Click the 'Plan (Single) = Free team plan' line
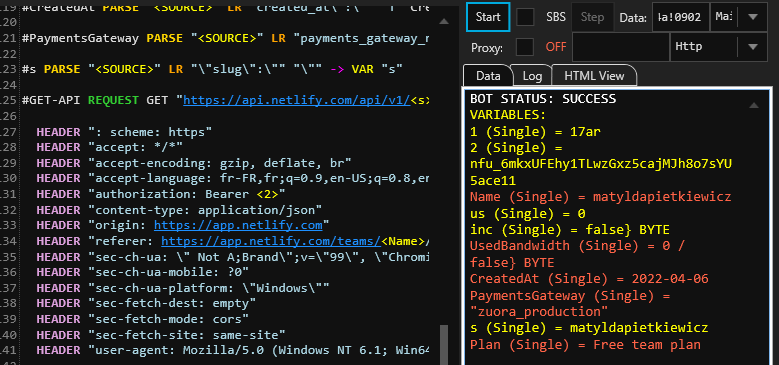 tap(585, 345)
